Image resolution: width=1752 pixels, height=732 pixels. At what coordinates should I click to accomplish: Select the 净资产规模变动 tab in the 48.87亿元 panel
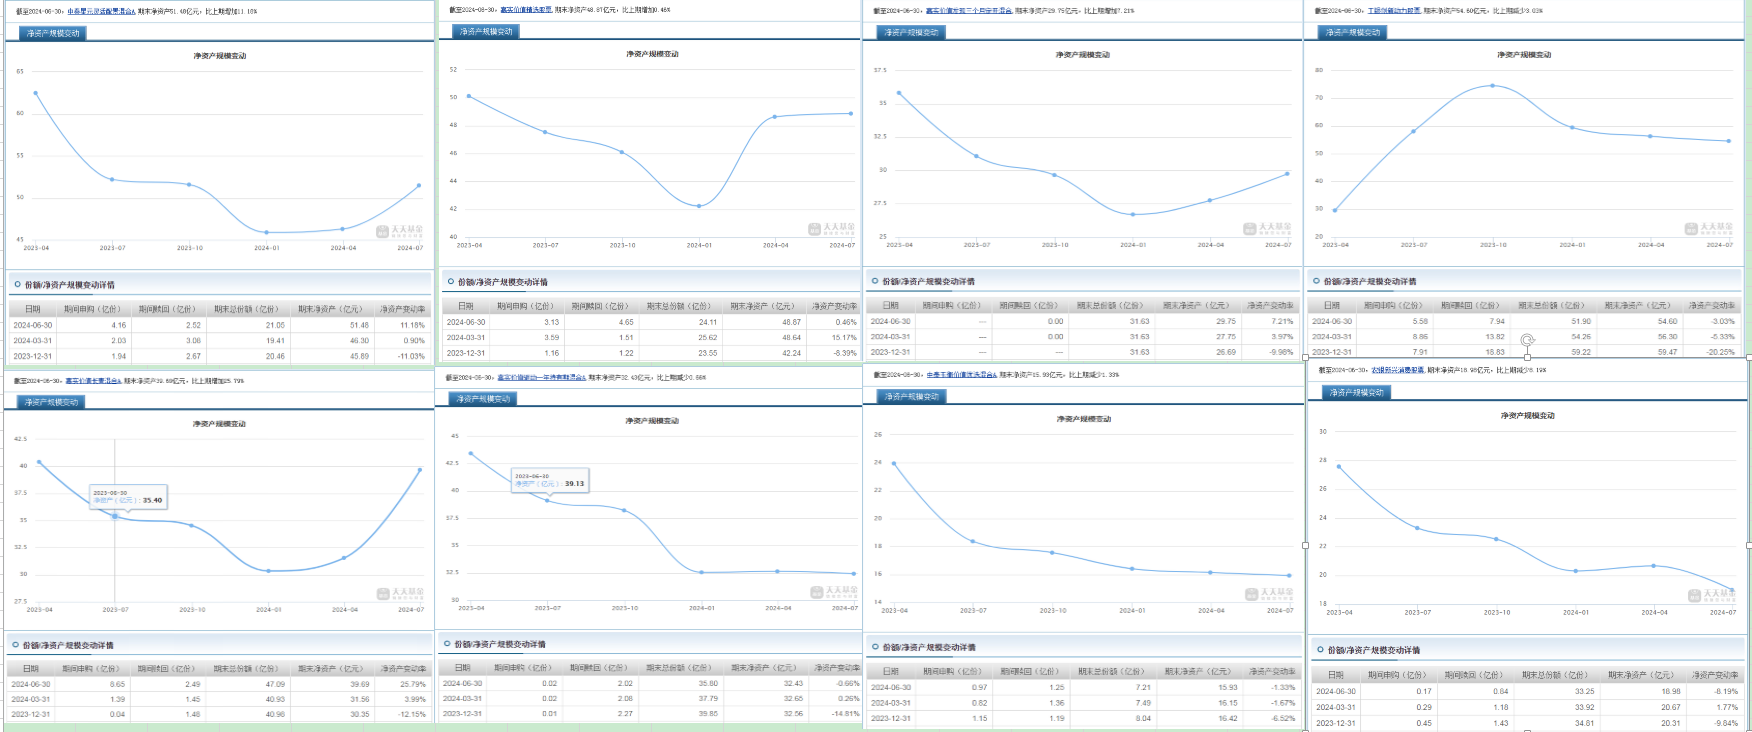486,32
